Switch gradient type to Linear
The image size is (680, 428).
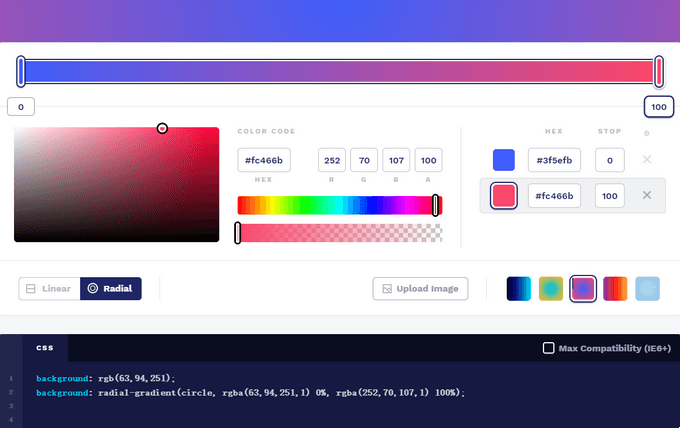49,289
